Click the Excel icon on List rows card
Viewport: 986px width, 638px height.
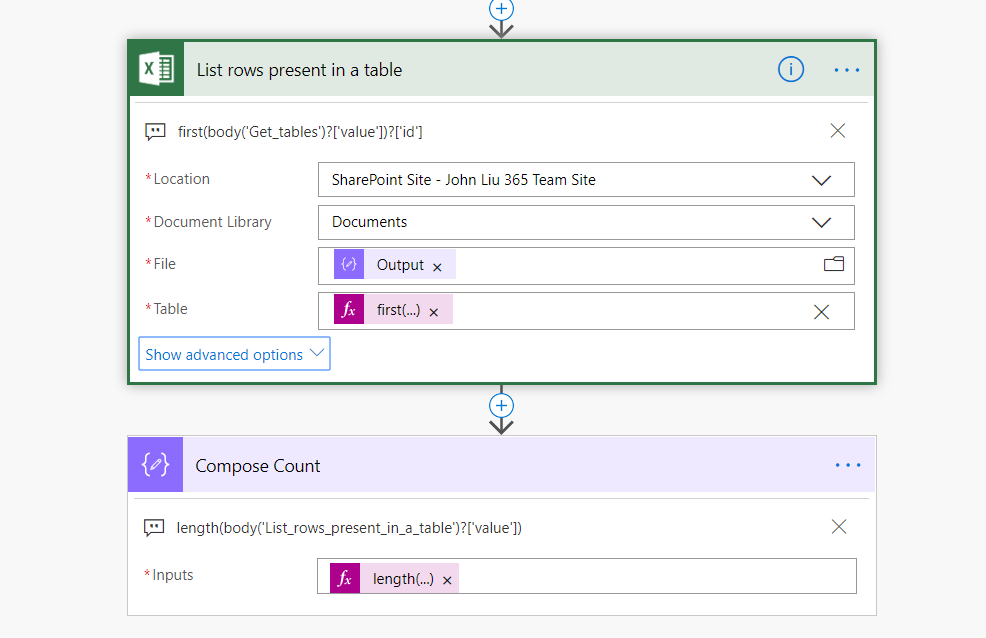coord(156,69)
